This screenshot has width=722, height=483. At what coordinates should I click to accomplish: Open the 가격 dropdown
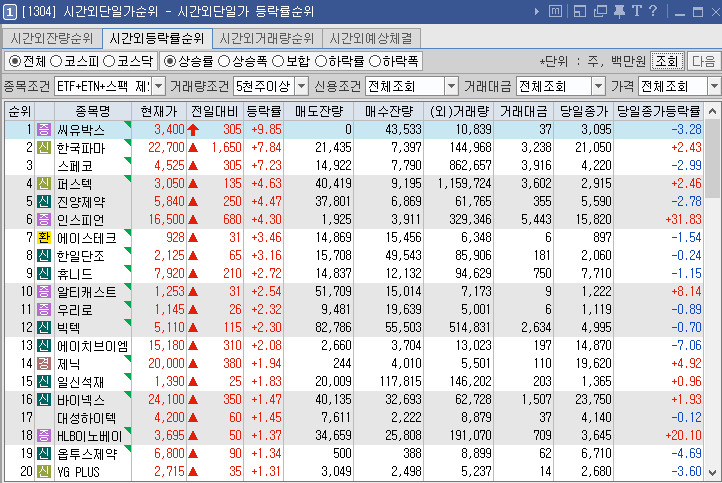pos(714,86)
